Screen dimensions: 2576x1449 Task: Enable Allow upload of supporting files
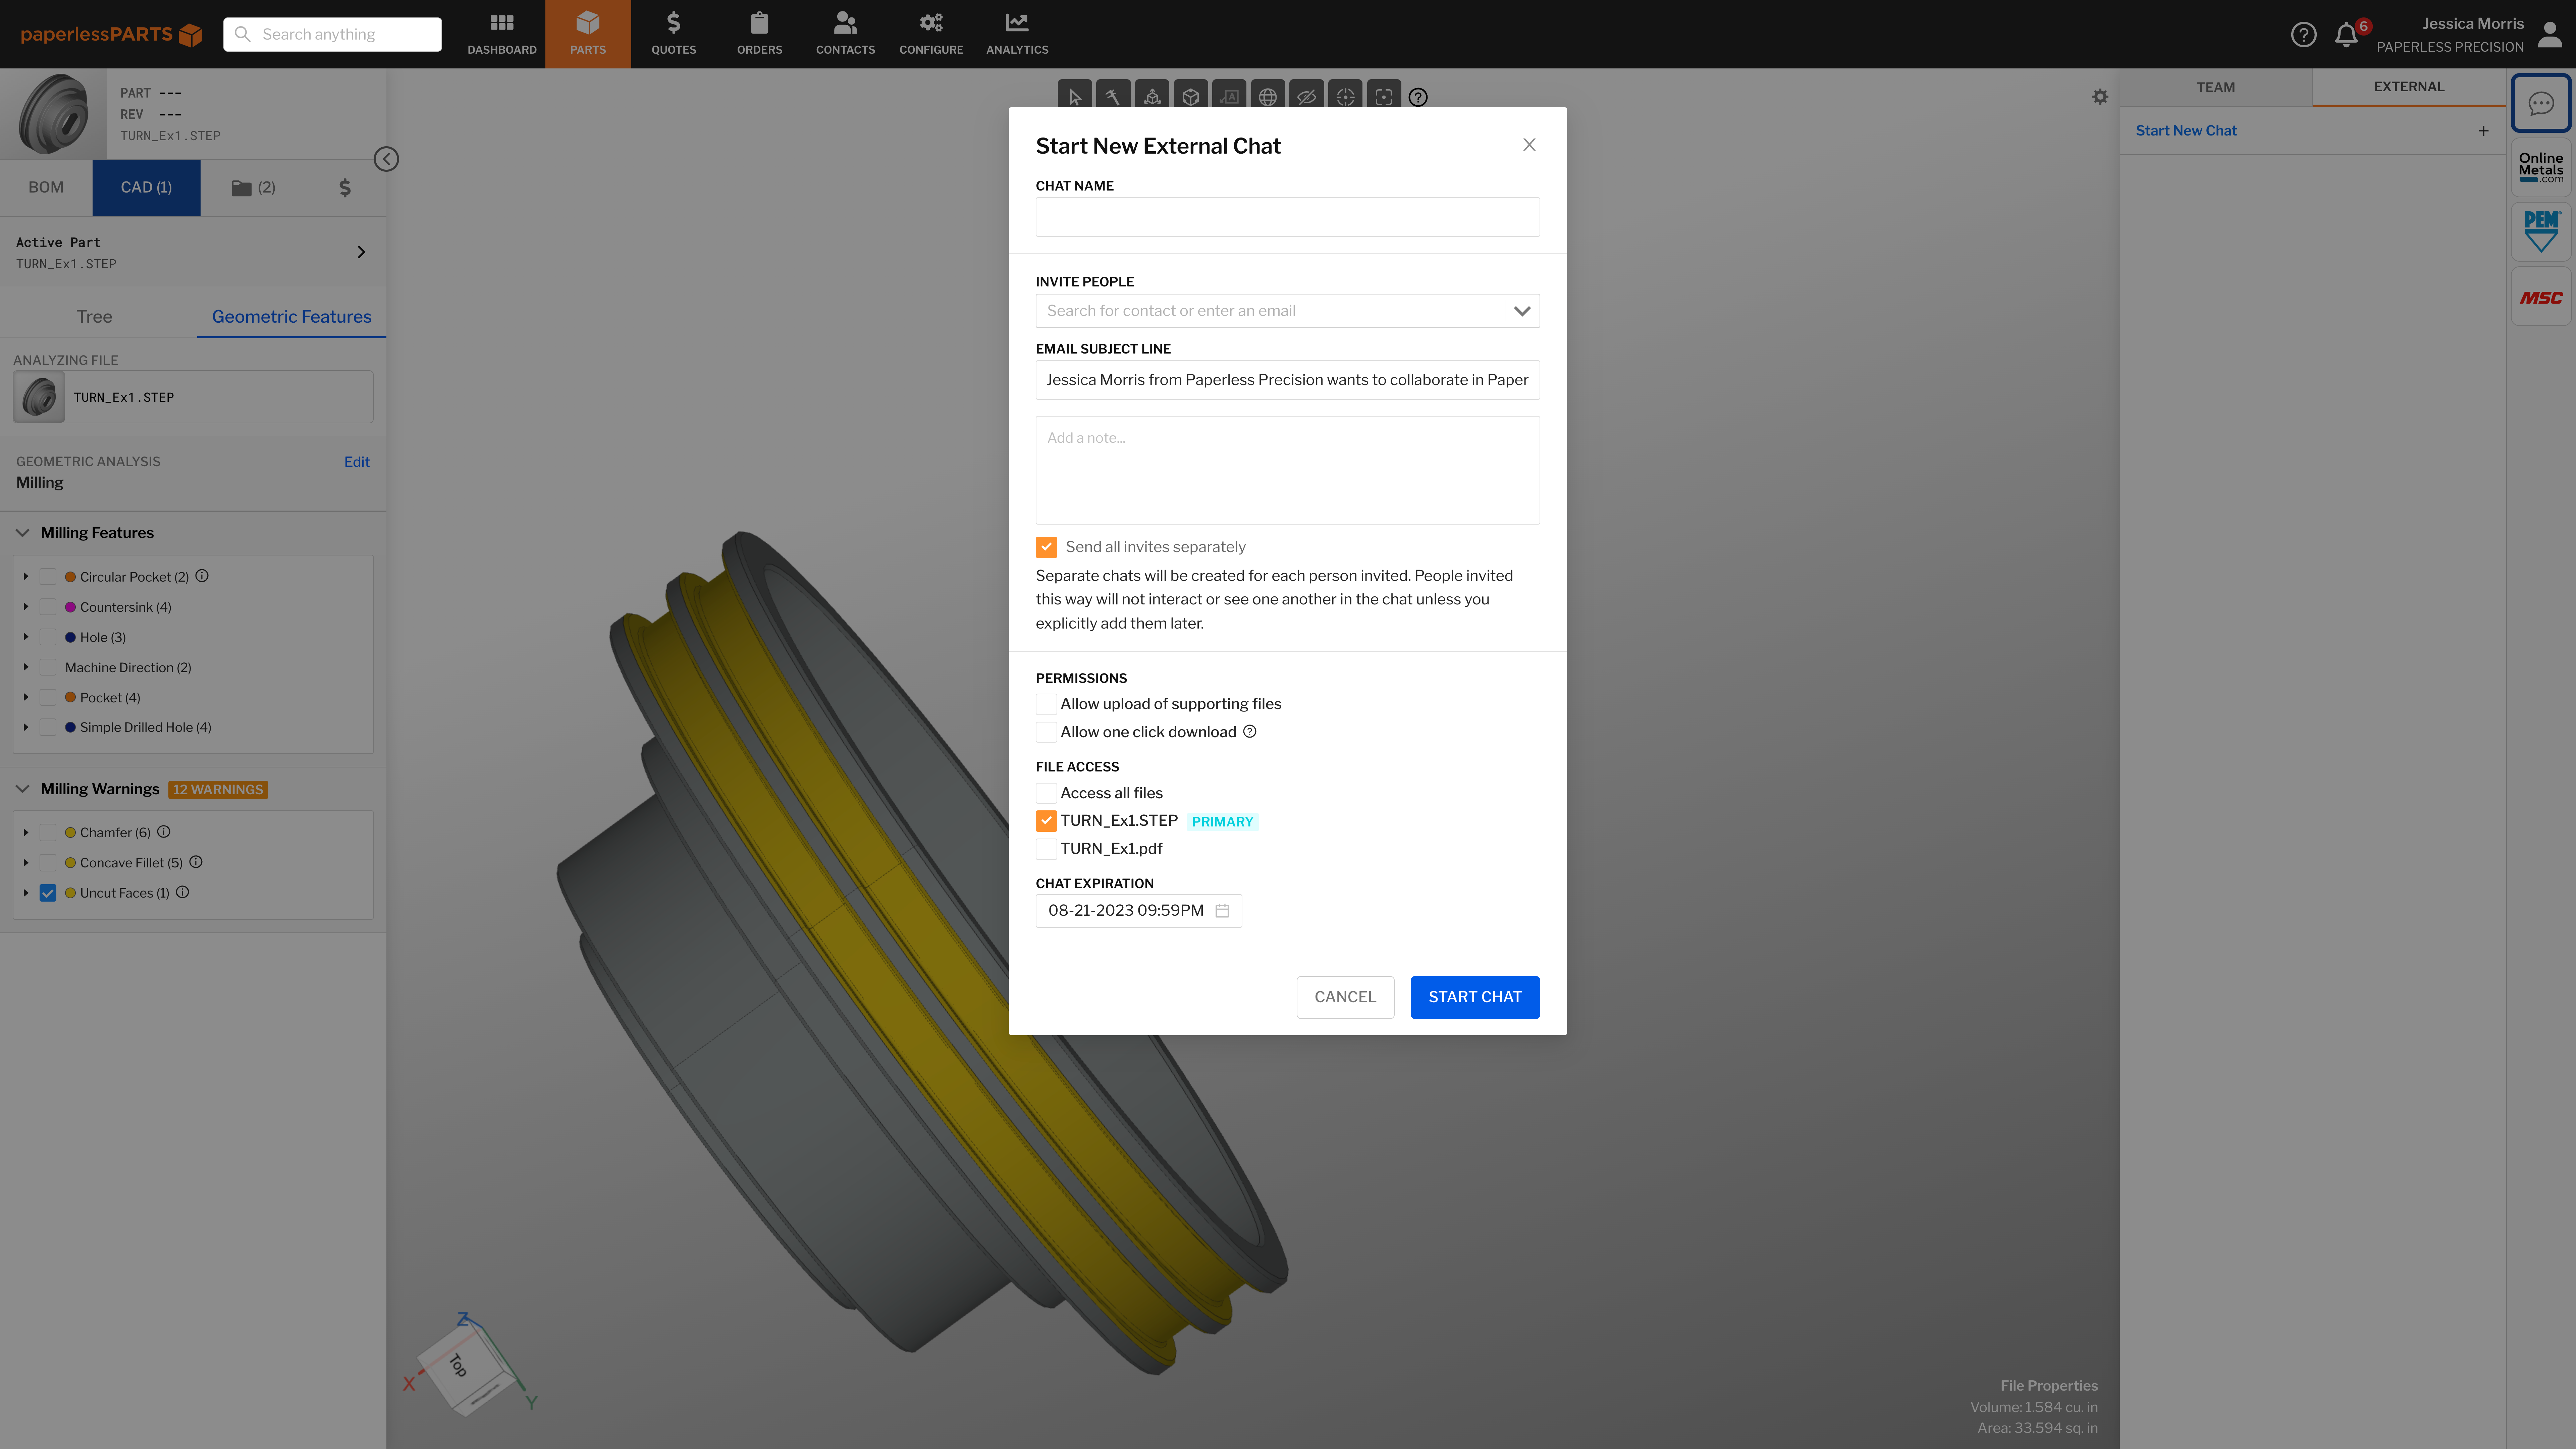point(1046,704)
